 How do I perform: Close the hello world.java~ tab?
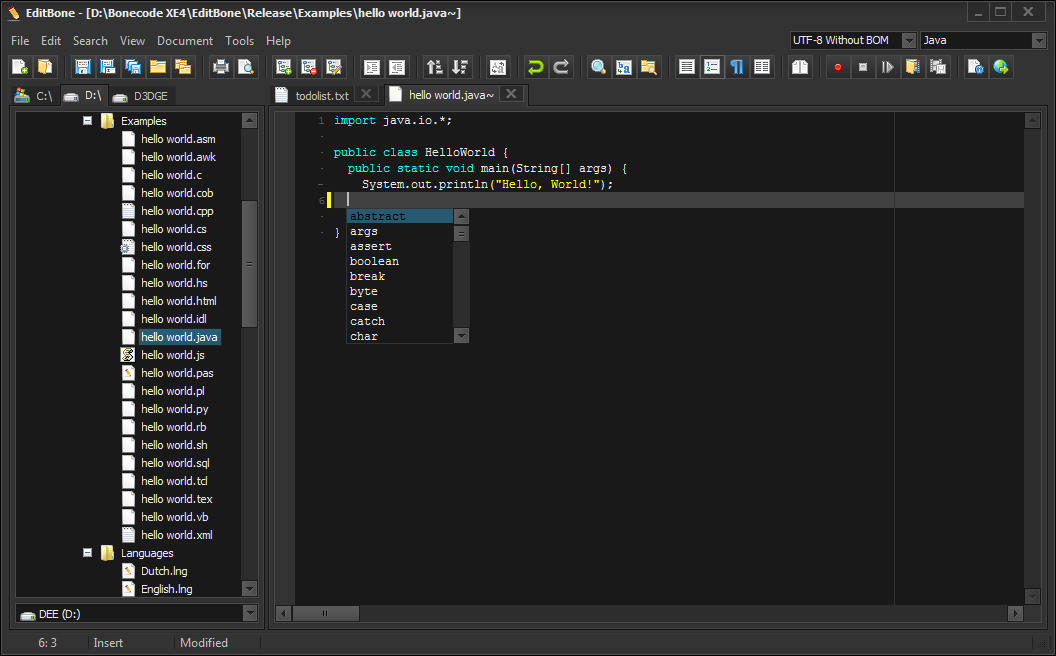(512, 94)
